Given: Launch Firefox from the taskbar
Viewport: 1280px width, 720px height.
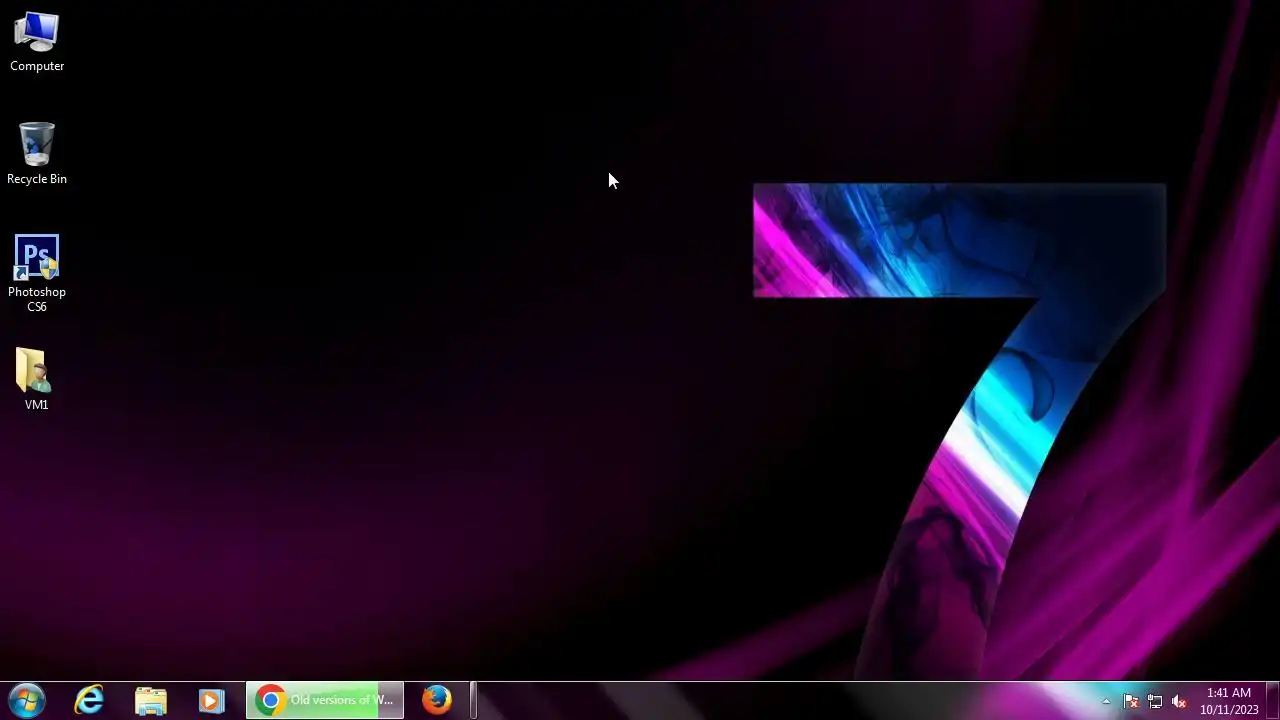Looking at the screenshot, I should click(x=437, y=700).
